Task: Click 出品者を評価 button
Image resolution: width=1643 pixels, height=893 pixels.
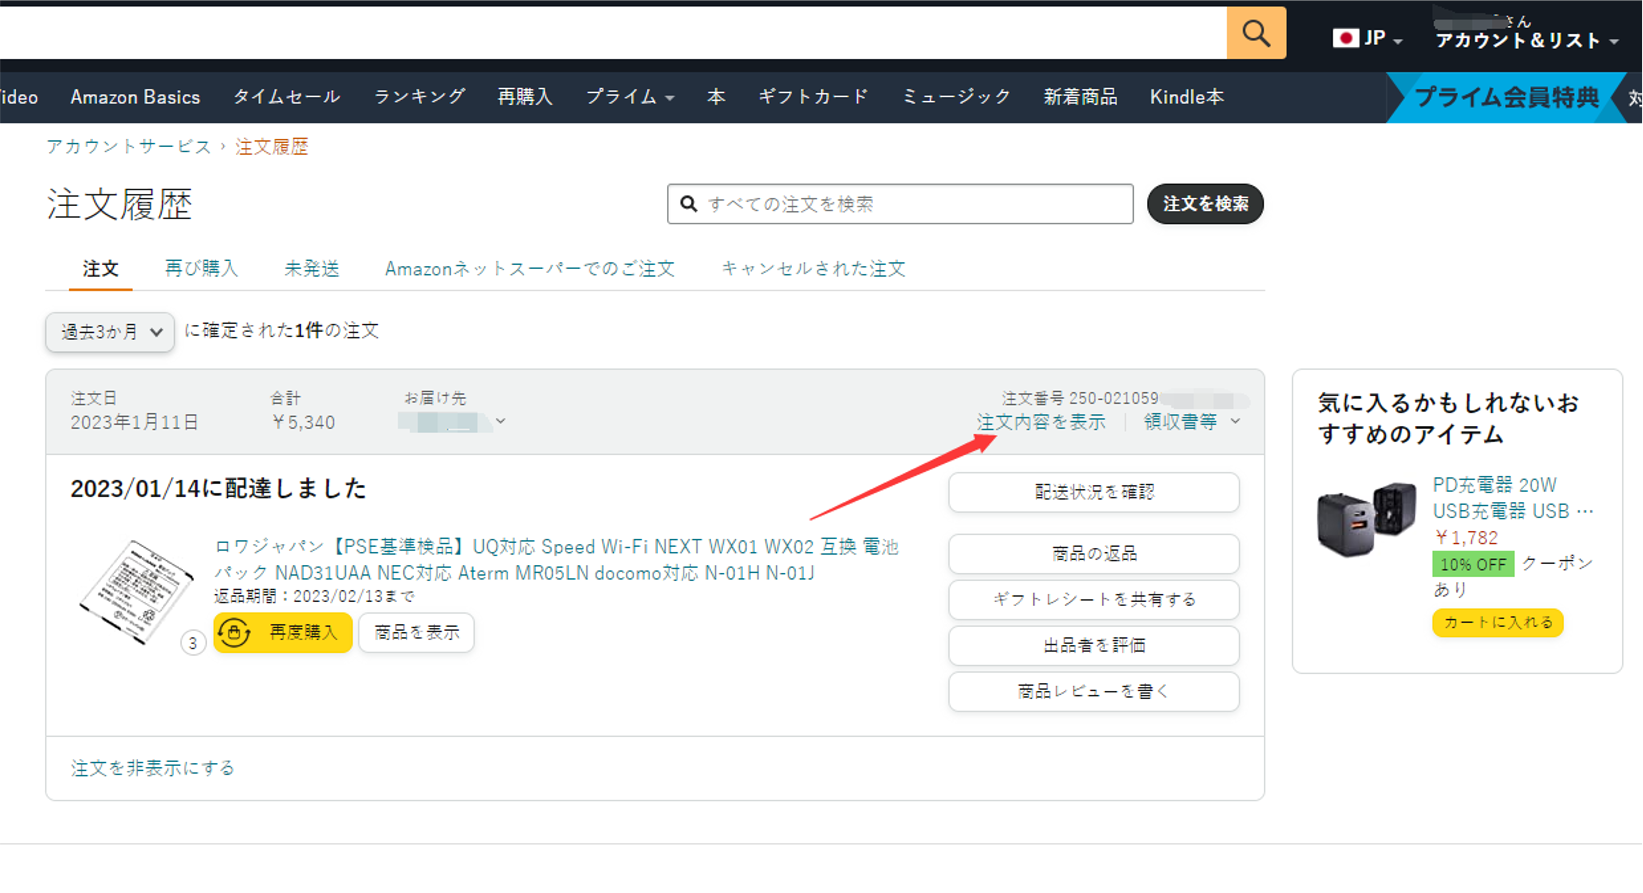Action: click(1094, 646)
